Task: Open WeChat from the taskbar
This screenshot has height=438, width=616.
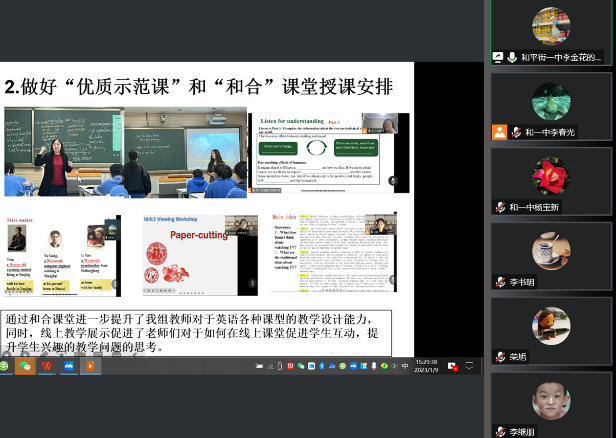Action: click(x=25, y=366)
